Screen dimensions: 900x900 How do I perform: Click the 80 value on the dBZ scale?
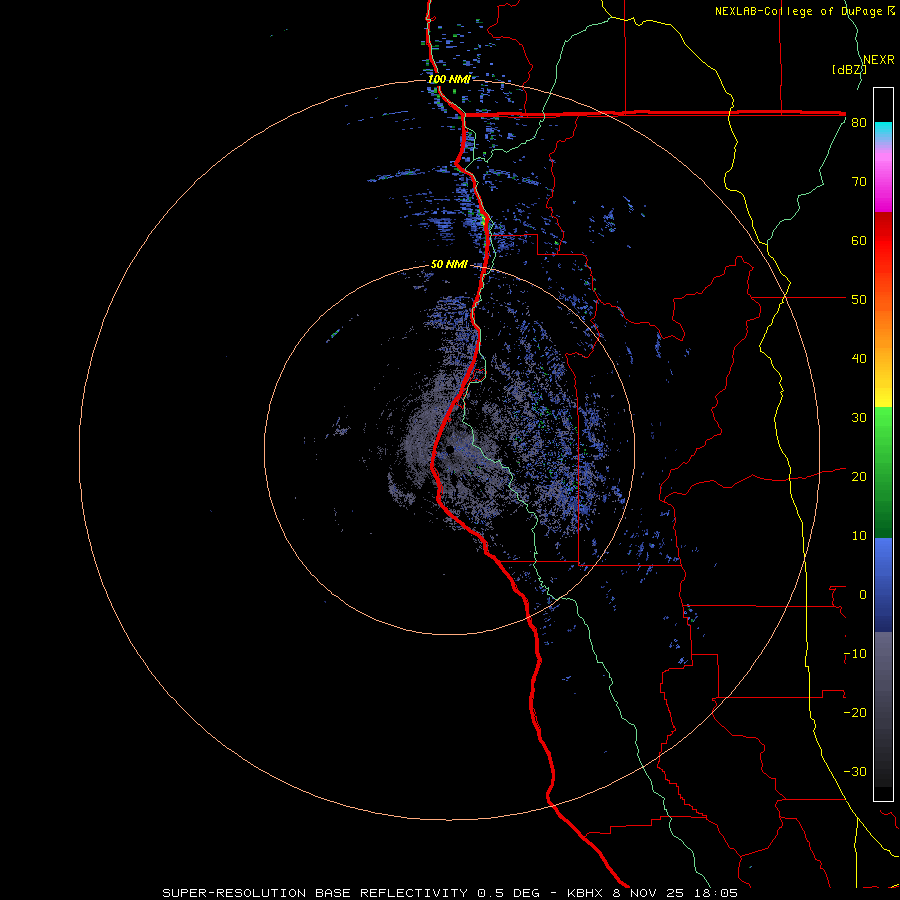point(859,123)
